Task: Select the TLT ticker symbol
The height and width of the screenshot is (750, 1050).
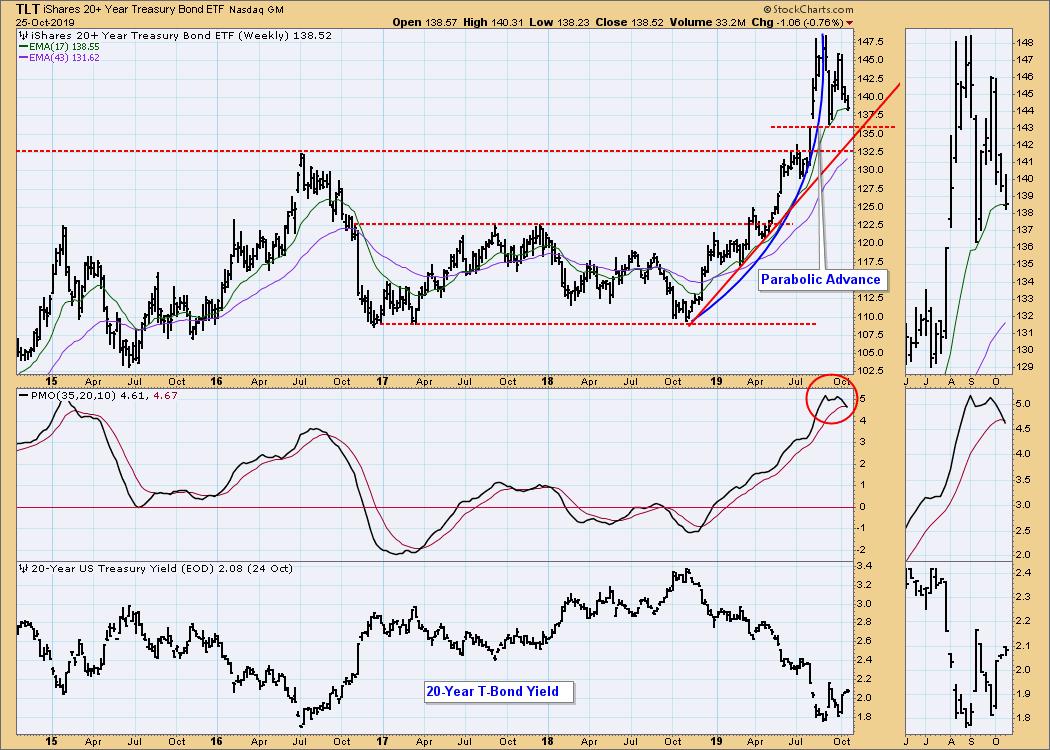Action: (x=27, y=9)
